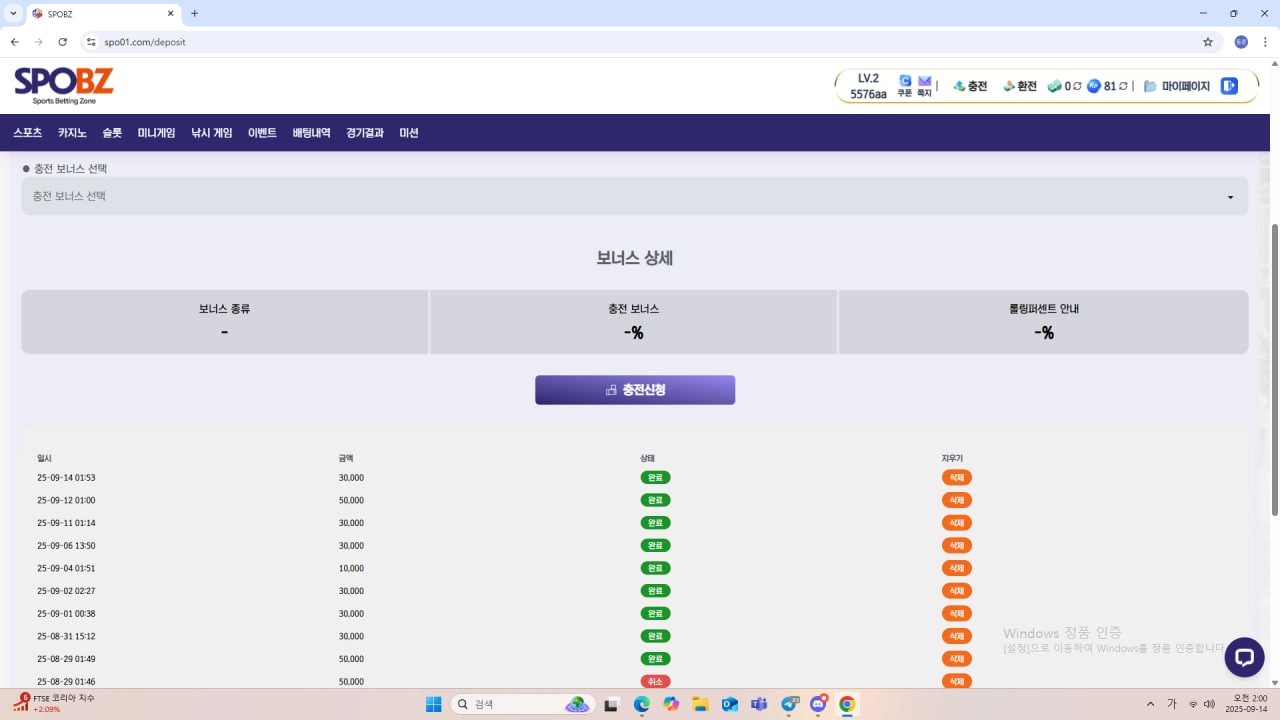Open the live chat bubble
The height and width of the screenshot is (720, 1280).
coord(1244,657)
